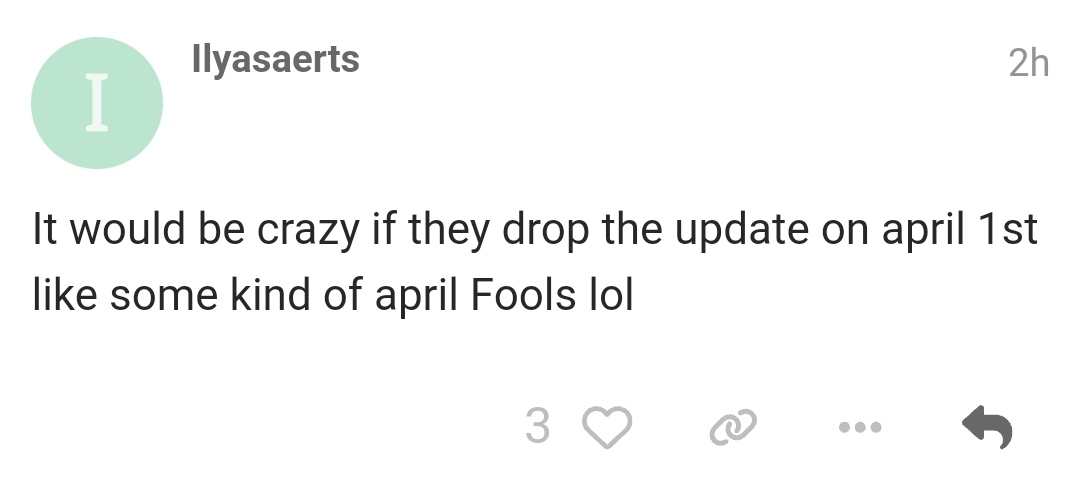Expand options with the three dots

pos(860,428)
